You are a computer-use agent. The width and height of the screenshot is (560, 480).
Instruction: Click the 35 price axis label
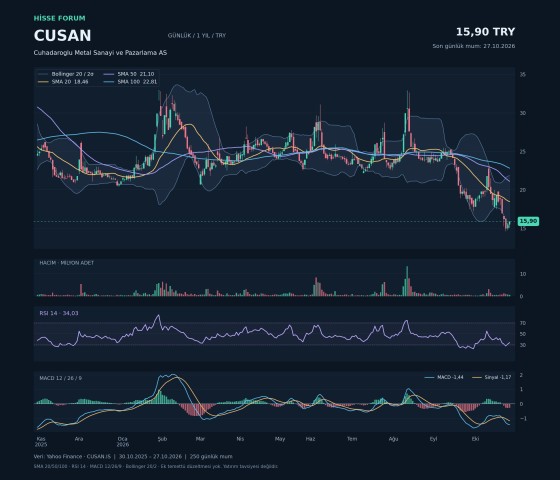pyautogui.click(x=522, y=75)
